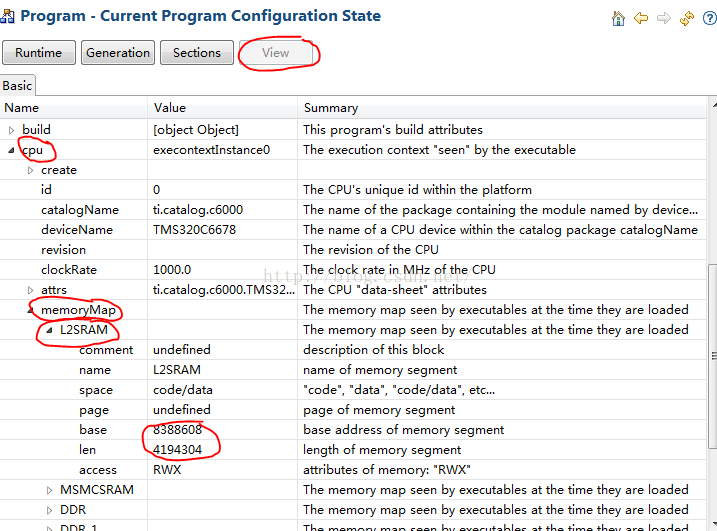Go forward with the right arrow icon

click(663, 18)
